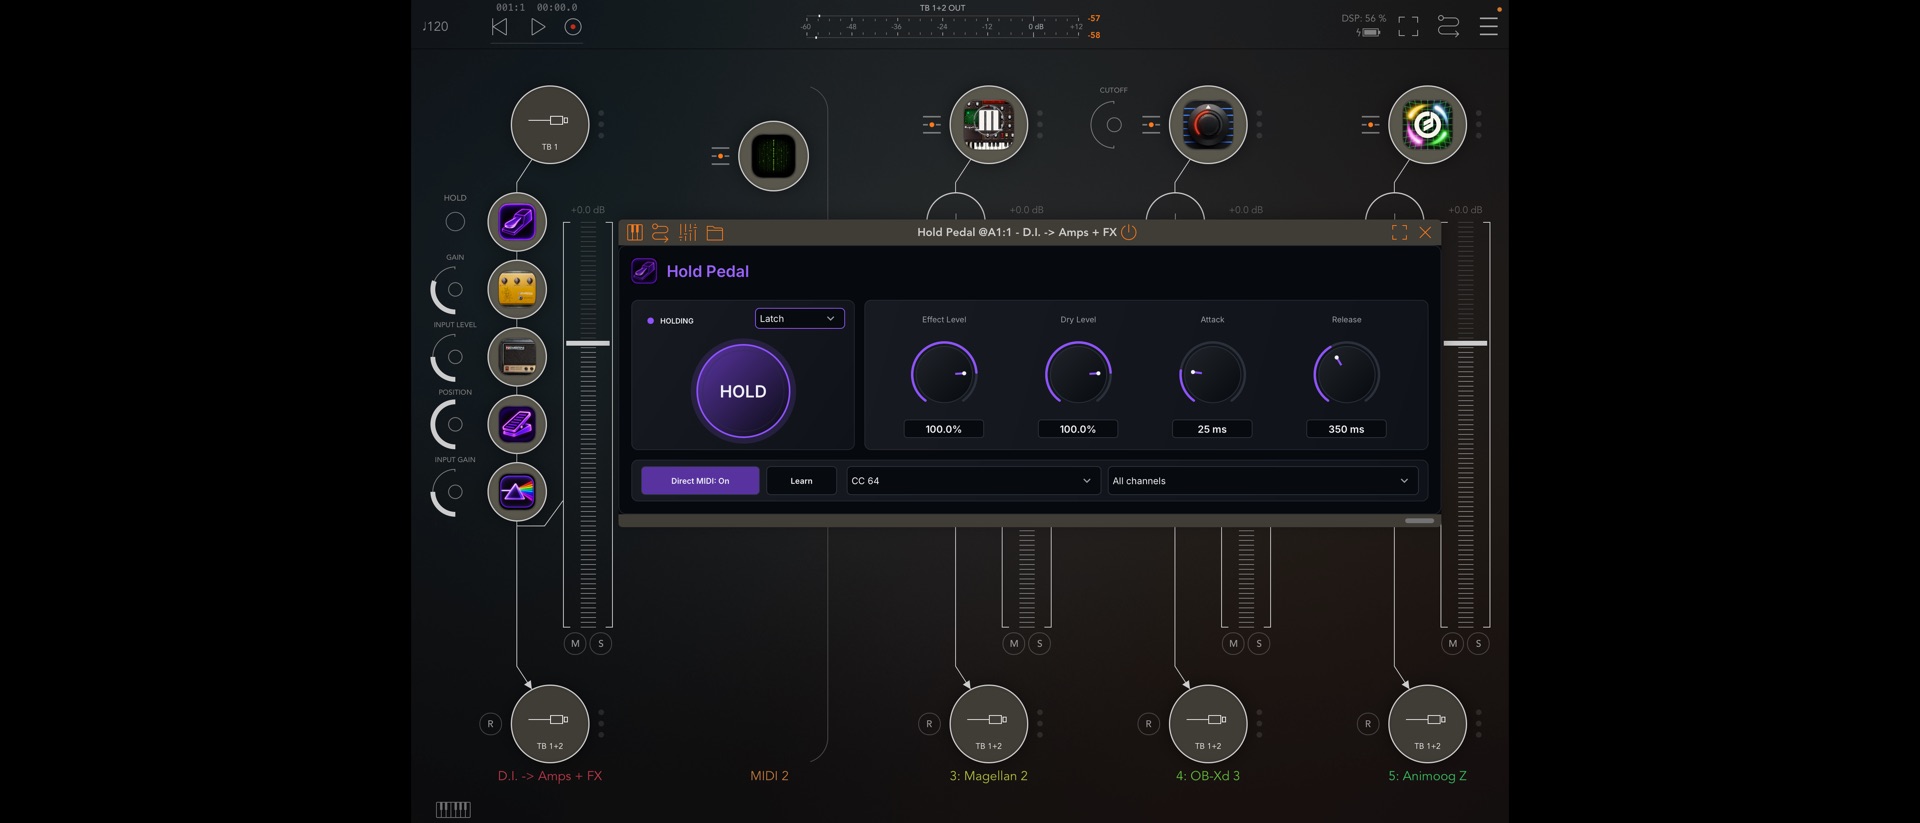Screen dimensions: 1920x823
Task: Open parameter sliders icon in plugin title bar
Action: point(688,233)
